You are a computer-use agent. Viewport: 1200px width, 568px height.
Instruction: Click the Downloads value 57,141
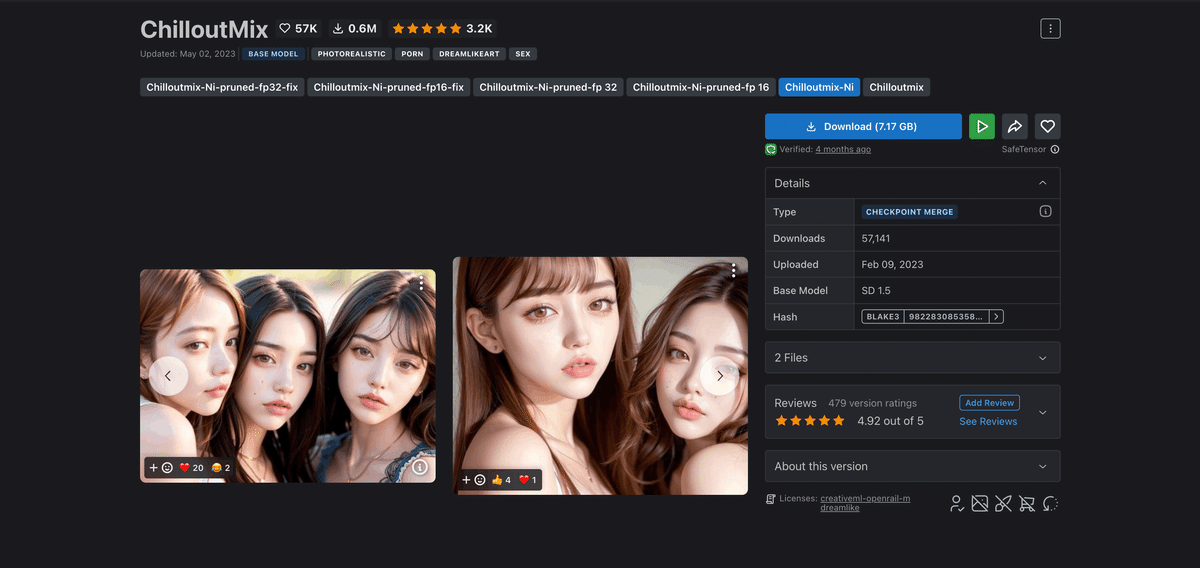[x=875, y=239]
